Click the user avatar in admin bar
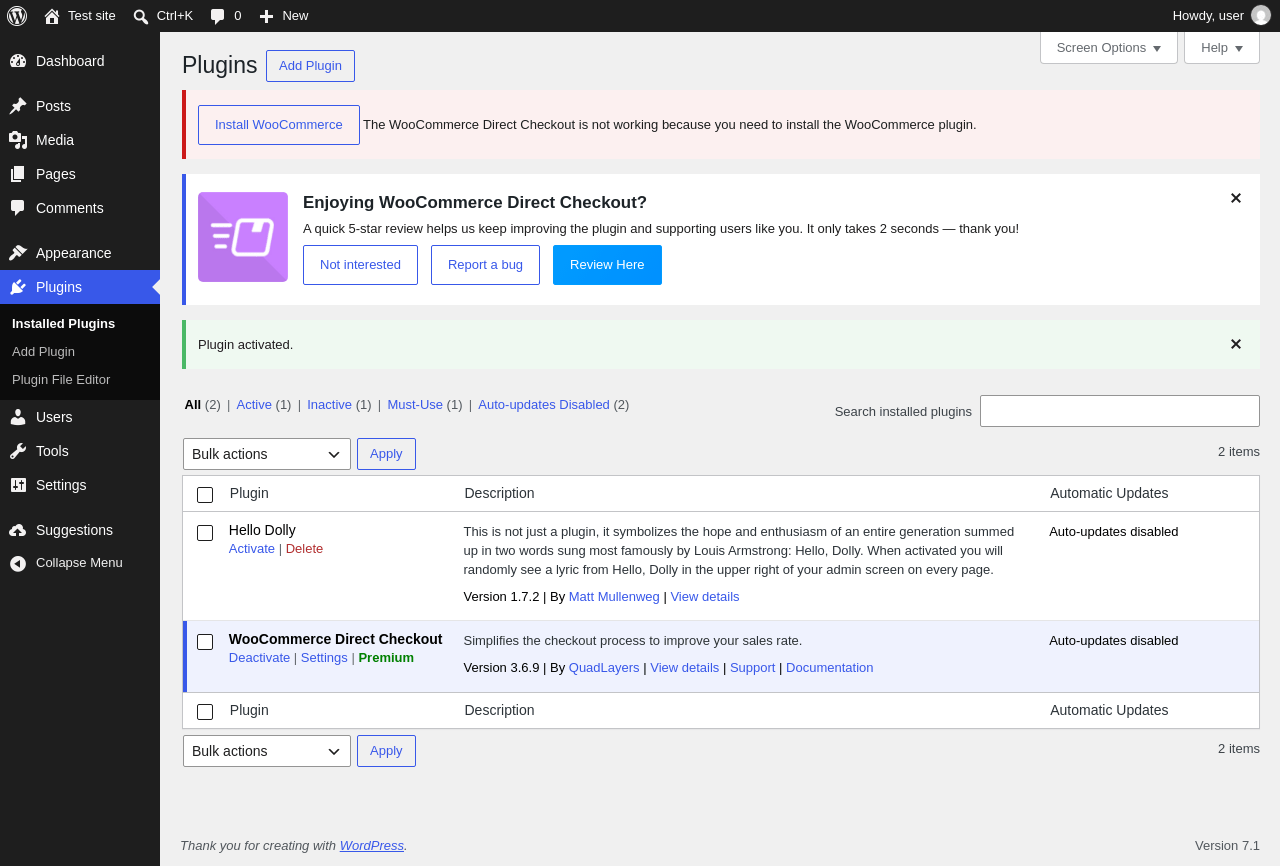This screenshot has width=1280, height=866. point(1261,15)
